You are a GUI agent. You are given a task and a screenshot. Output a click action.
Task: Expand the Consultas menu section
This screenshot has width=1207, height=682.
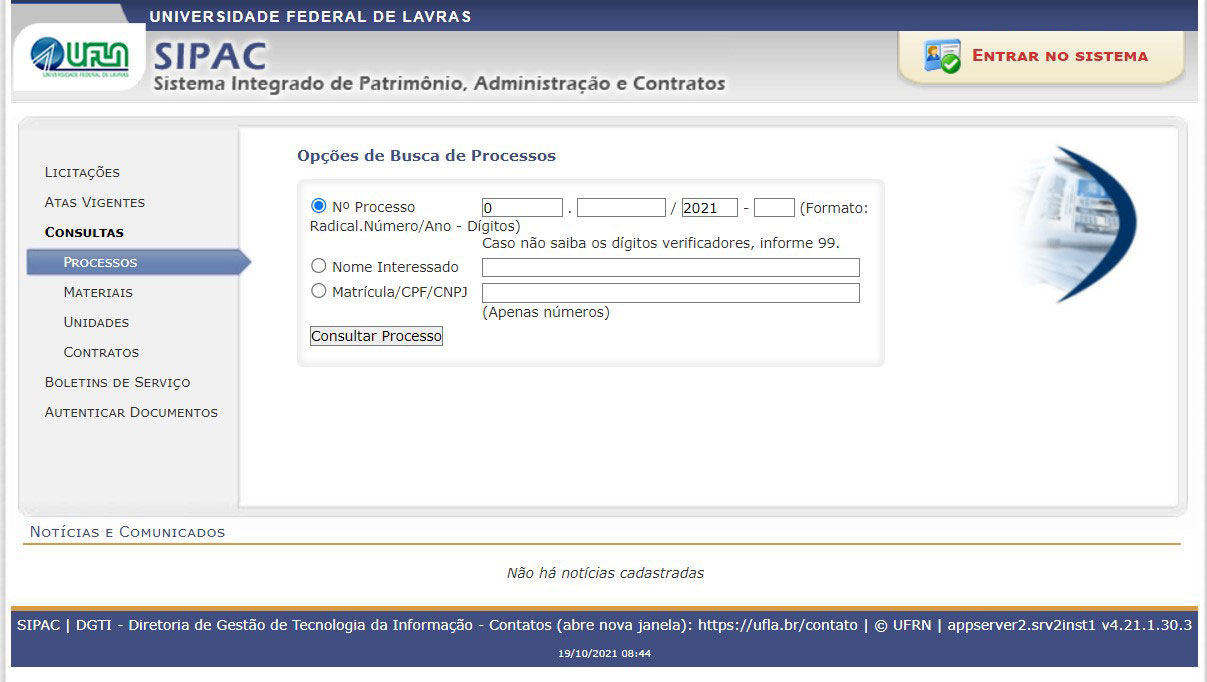(84, 232)
